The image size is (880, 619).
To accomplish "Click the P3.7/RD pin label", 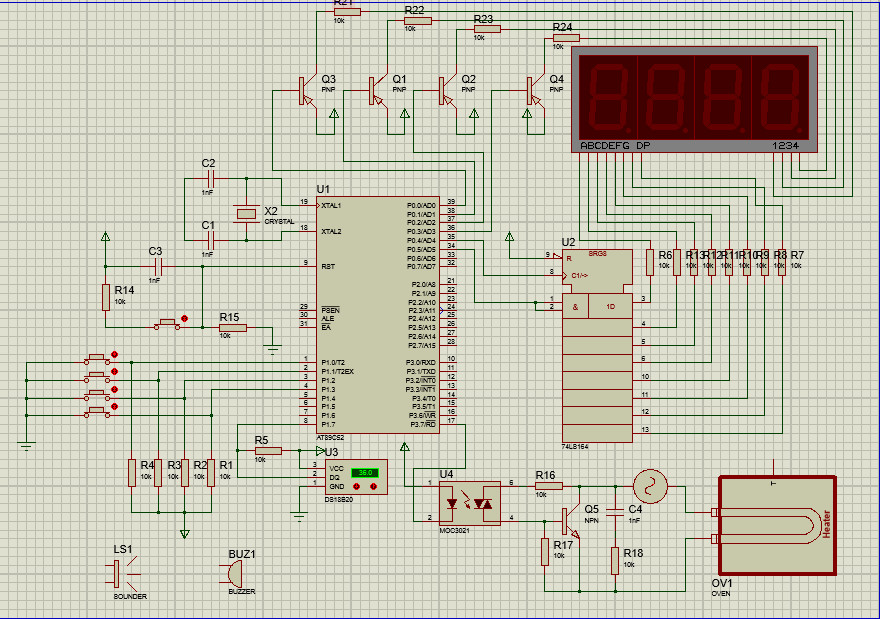I will tap(422, 424).
